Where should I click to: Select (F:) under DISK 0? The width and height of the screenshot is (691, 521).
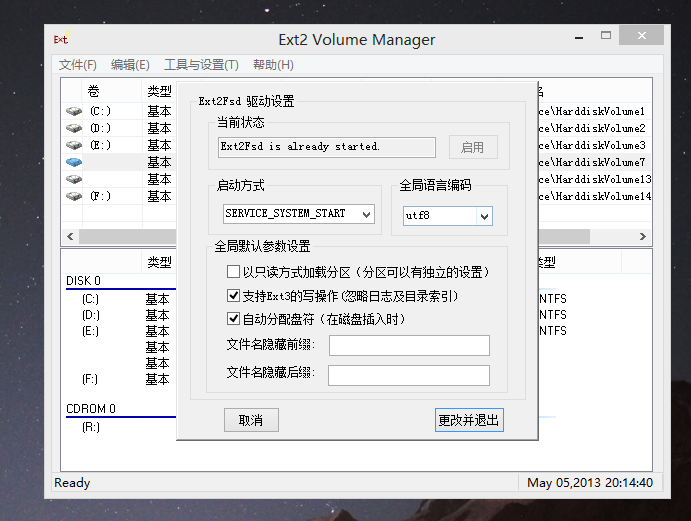[90, 379]
